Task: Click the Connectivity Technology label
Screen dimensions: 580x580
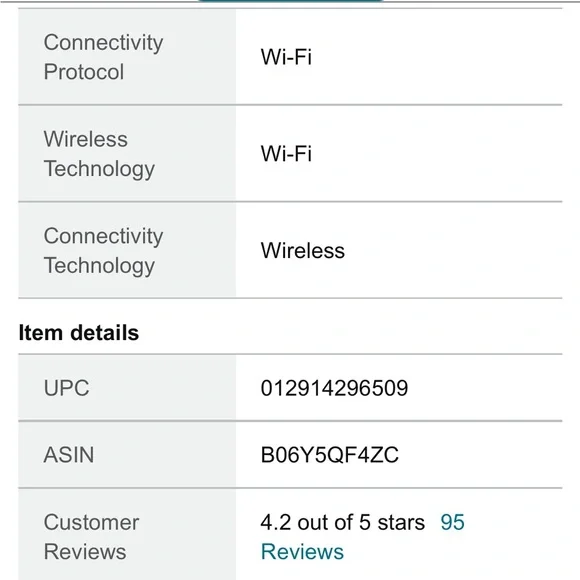Action: [x=103, y=250]
